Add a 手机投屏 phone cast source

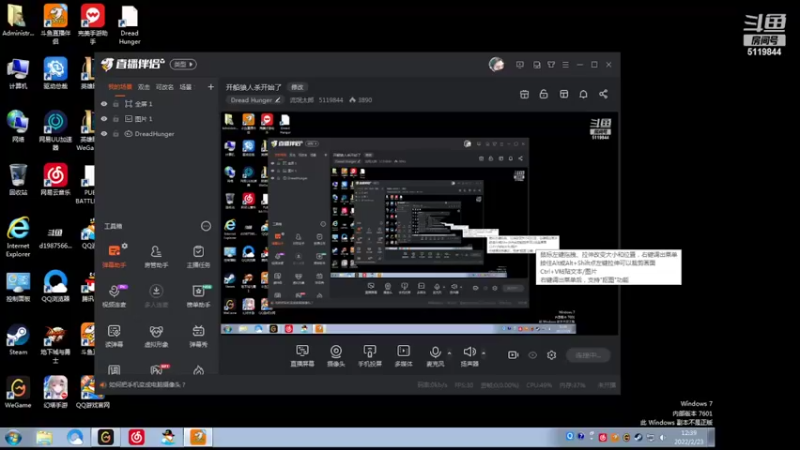369,356
